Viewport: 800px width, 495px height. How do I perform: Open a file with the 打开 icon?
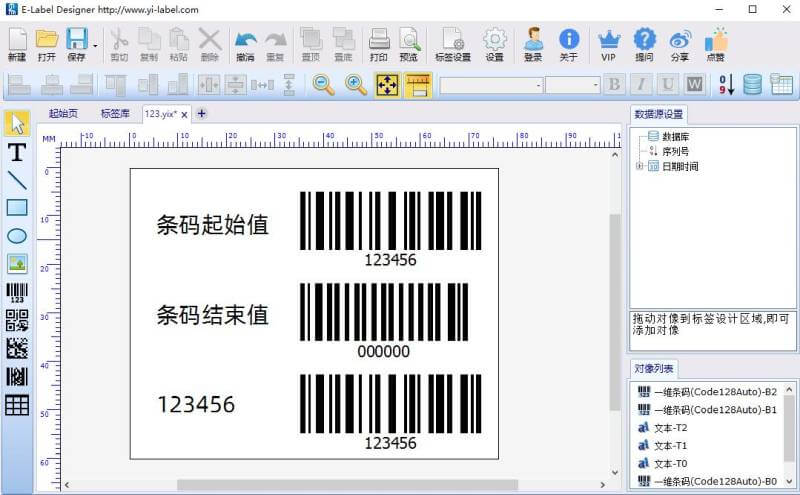[46, 44]
